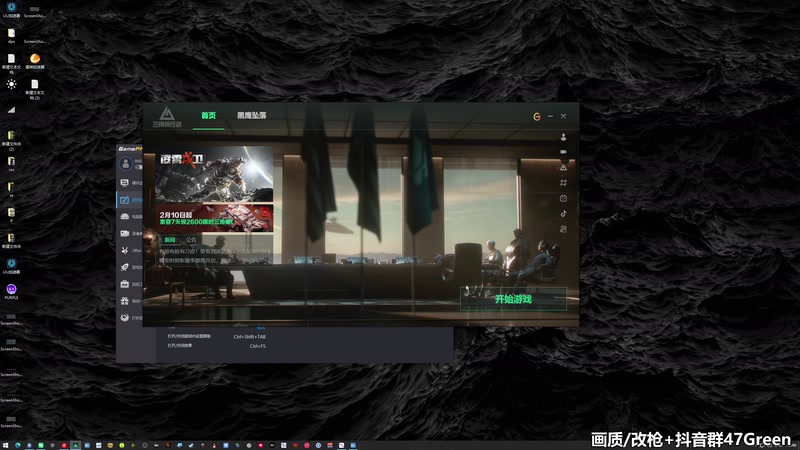Open the 2月10日起 red promotion banner
The width and height of the screenshot is (800, 450).
pyautogui.click(x=214, y=218)
